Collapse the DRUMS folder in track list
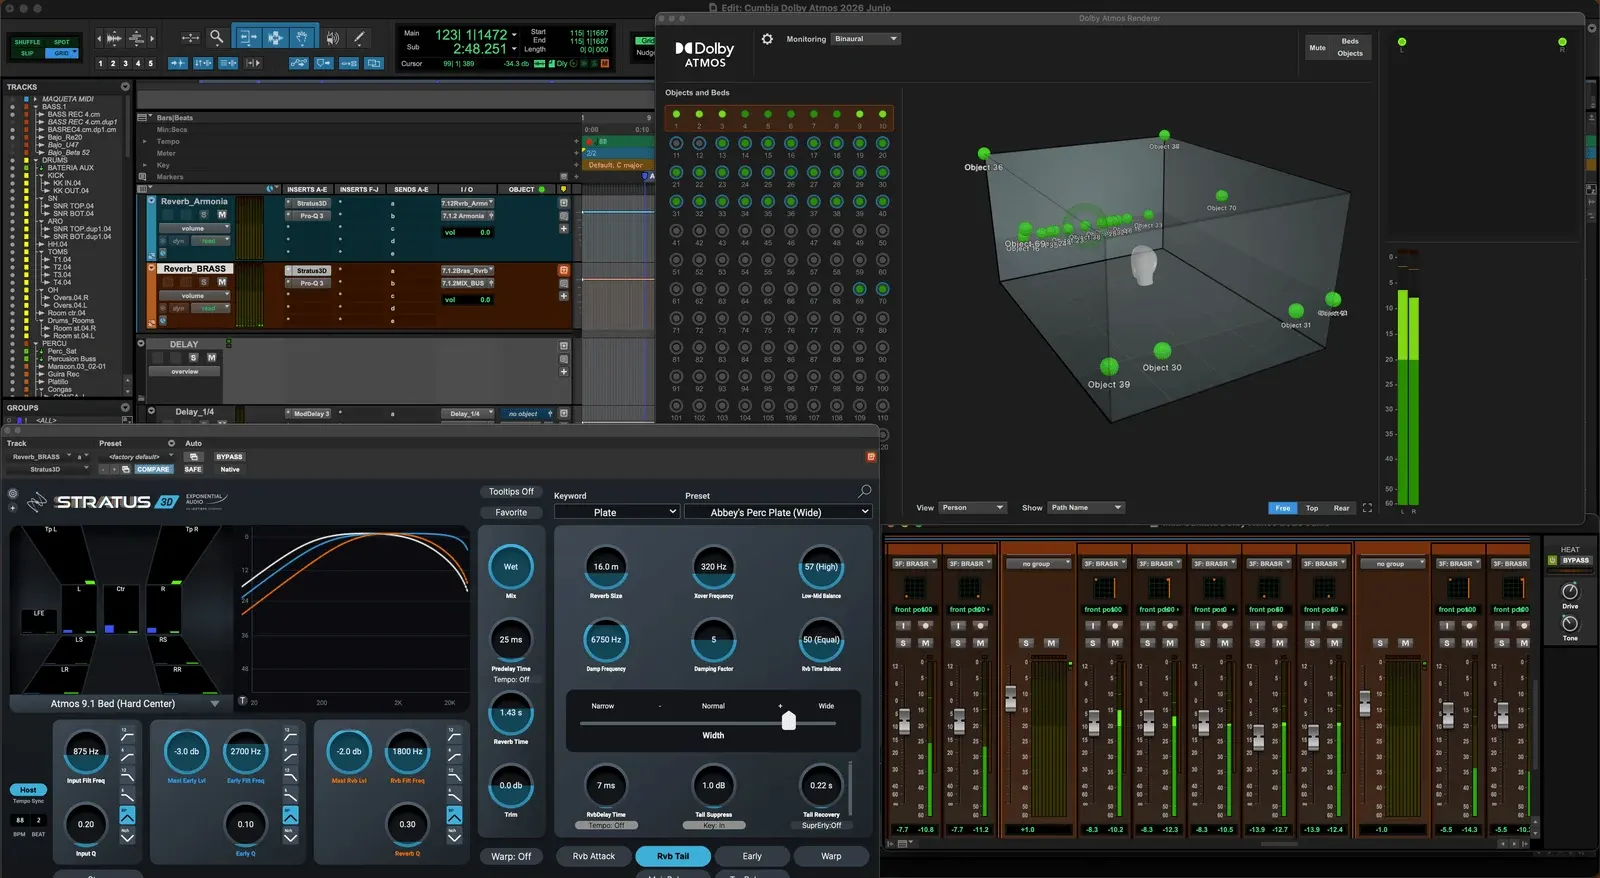The image size is (1600, 878). pos(37,160)
